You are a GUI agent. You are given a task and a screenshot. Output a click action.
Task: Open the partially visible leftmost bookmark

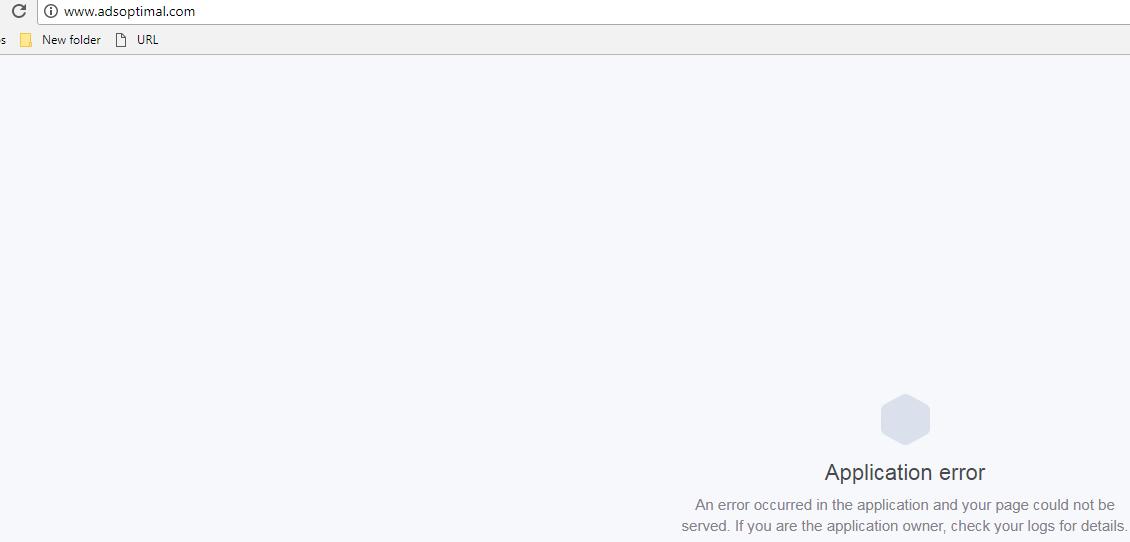tap(3, 40)
